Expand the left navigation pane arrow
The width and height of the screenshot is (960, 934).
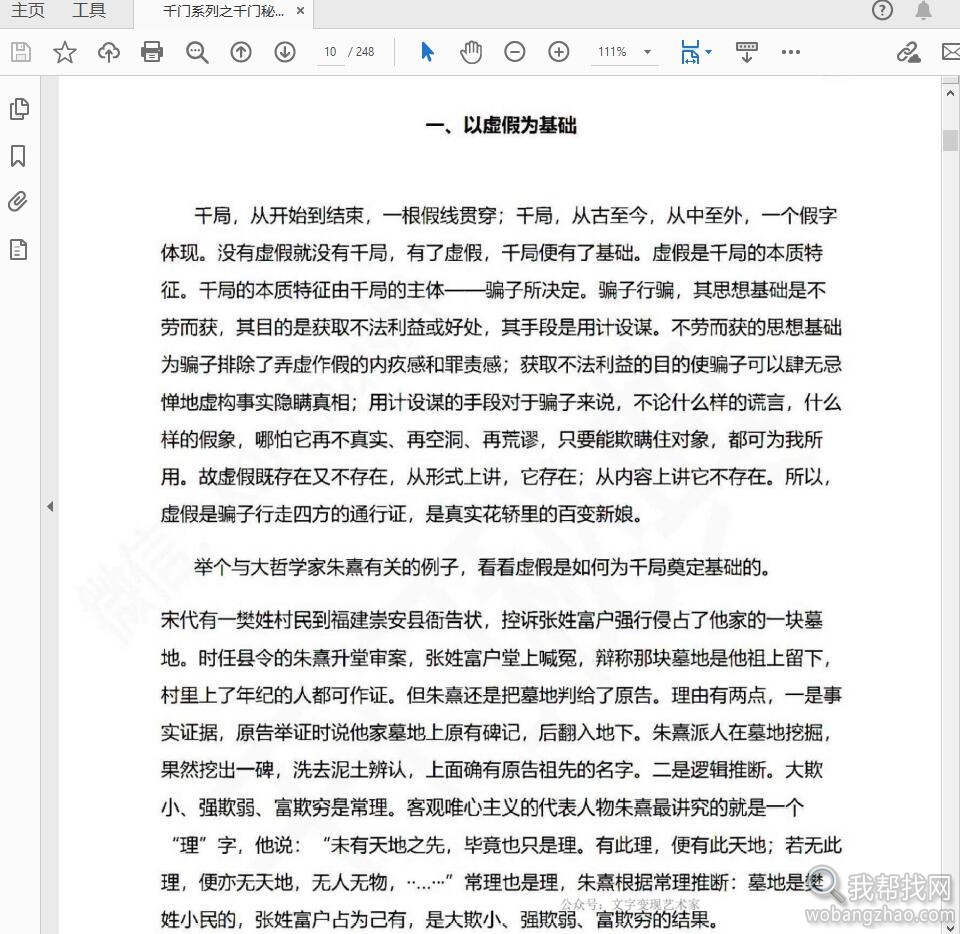(x=50, y=506)
